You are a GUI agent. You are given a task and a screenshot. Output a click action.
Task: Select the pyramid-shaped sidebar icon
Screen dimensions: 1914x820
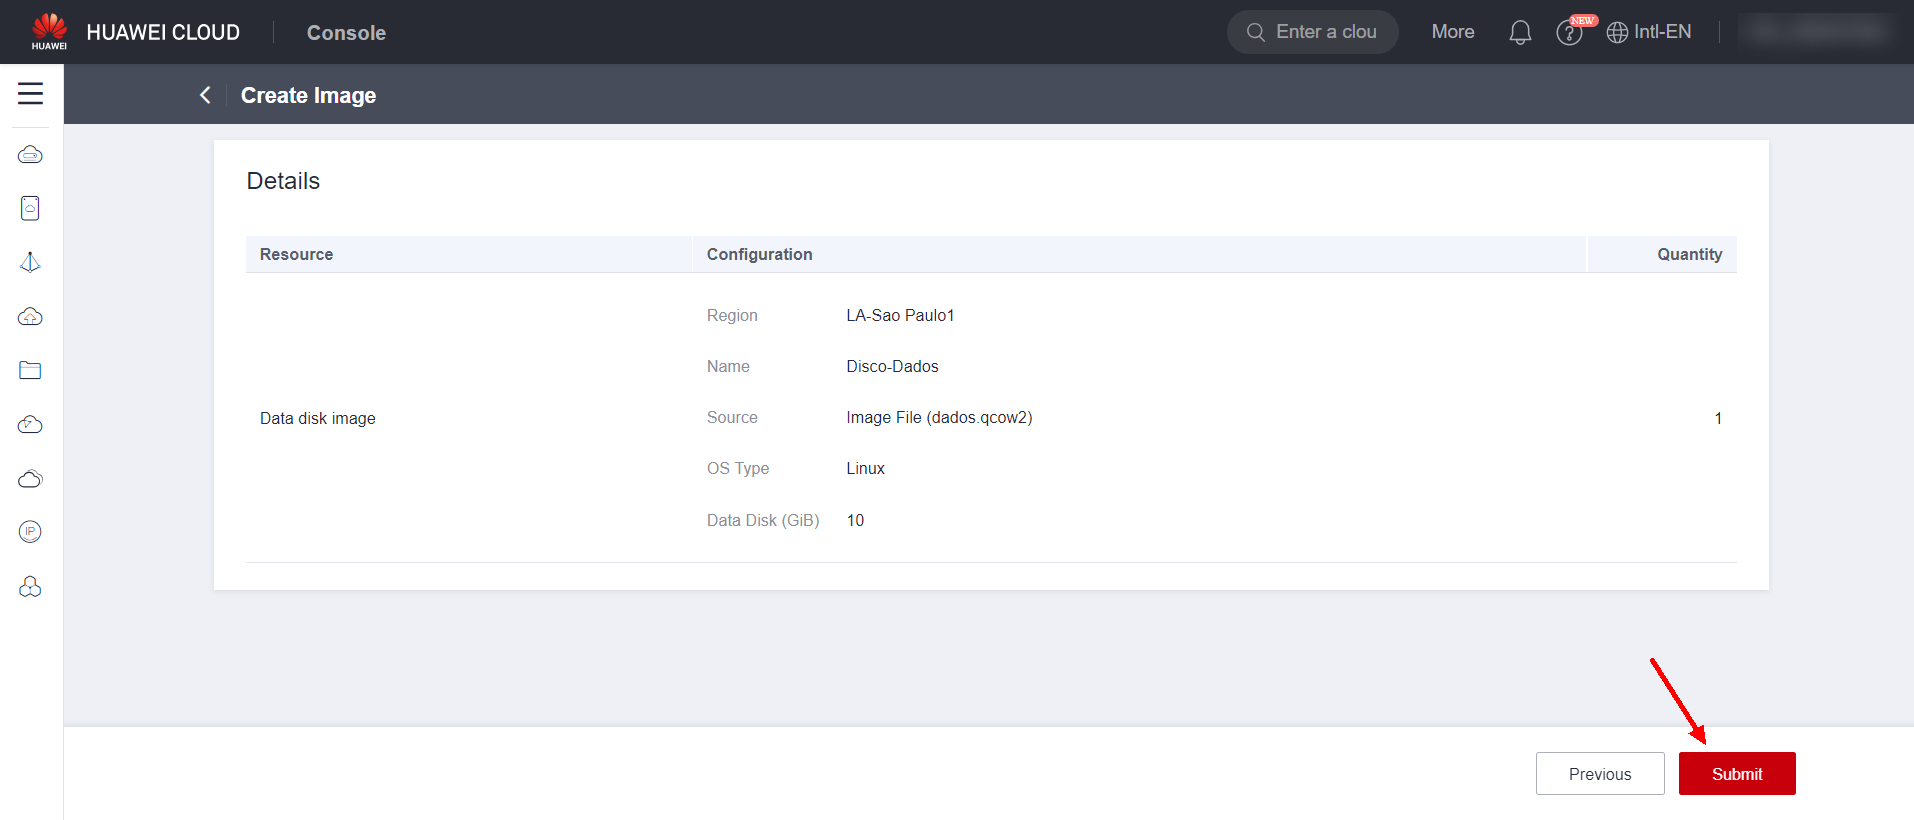click(x=31, y=262)
